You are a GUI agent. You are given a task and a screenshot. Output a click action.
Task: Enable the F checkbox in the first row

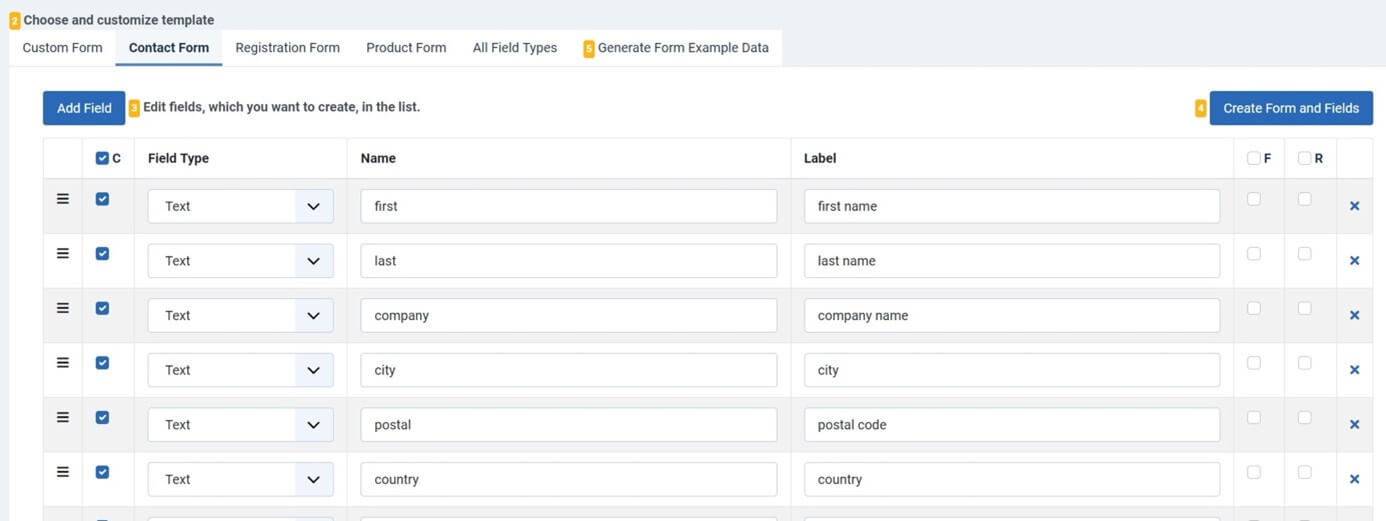pyautogui.click(x=1254, y=199)
